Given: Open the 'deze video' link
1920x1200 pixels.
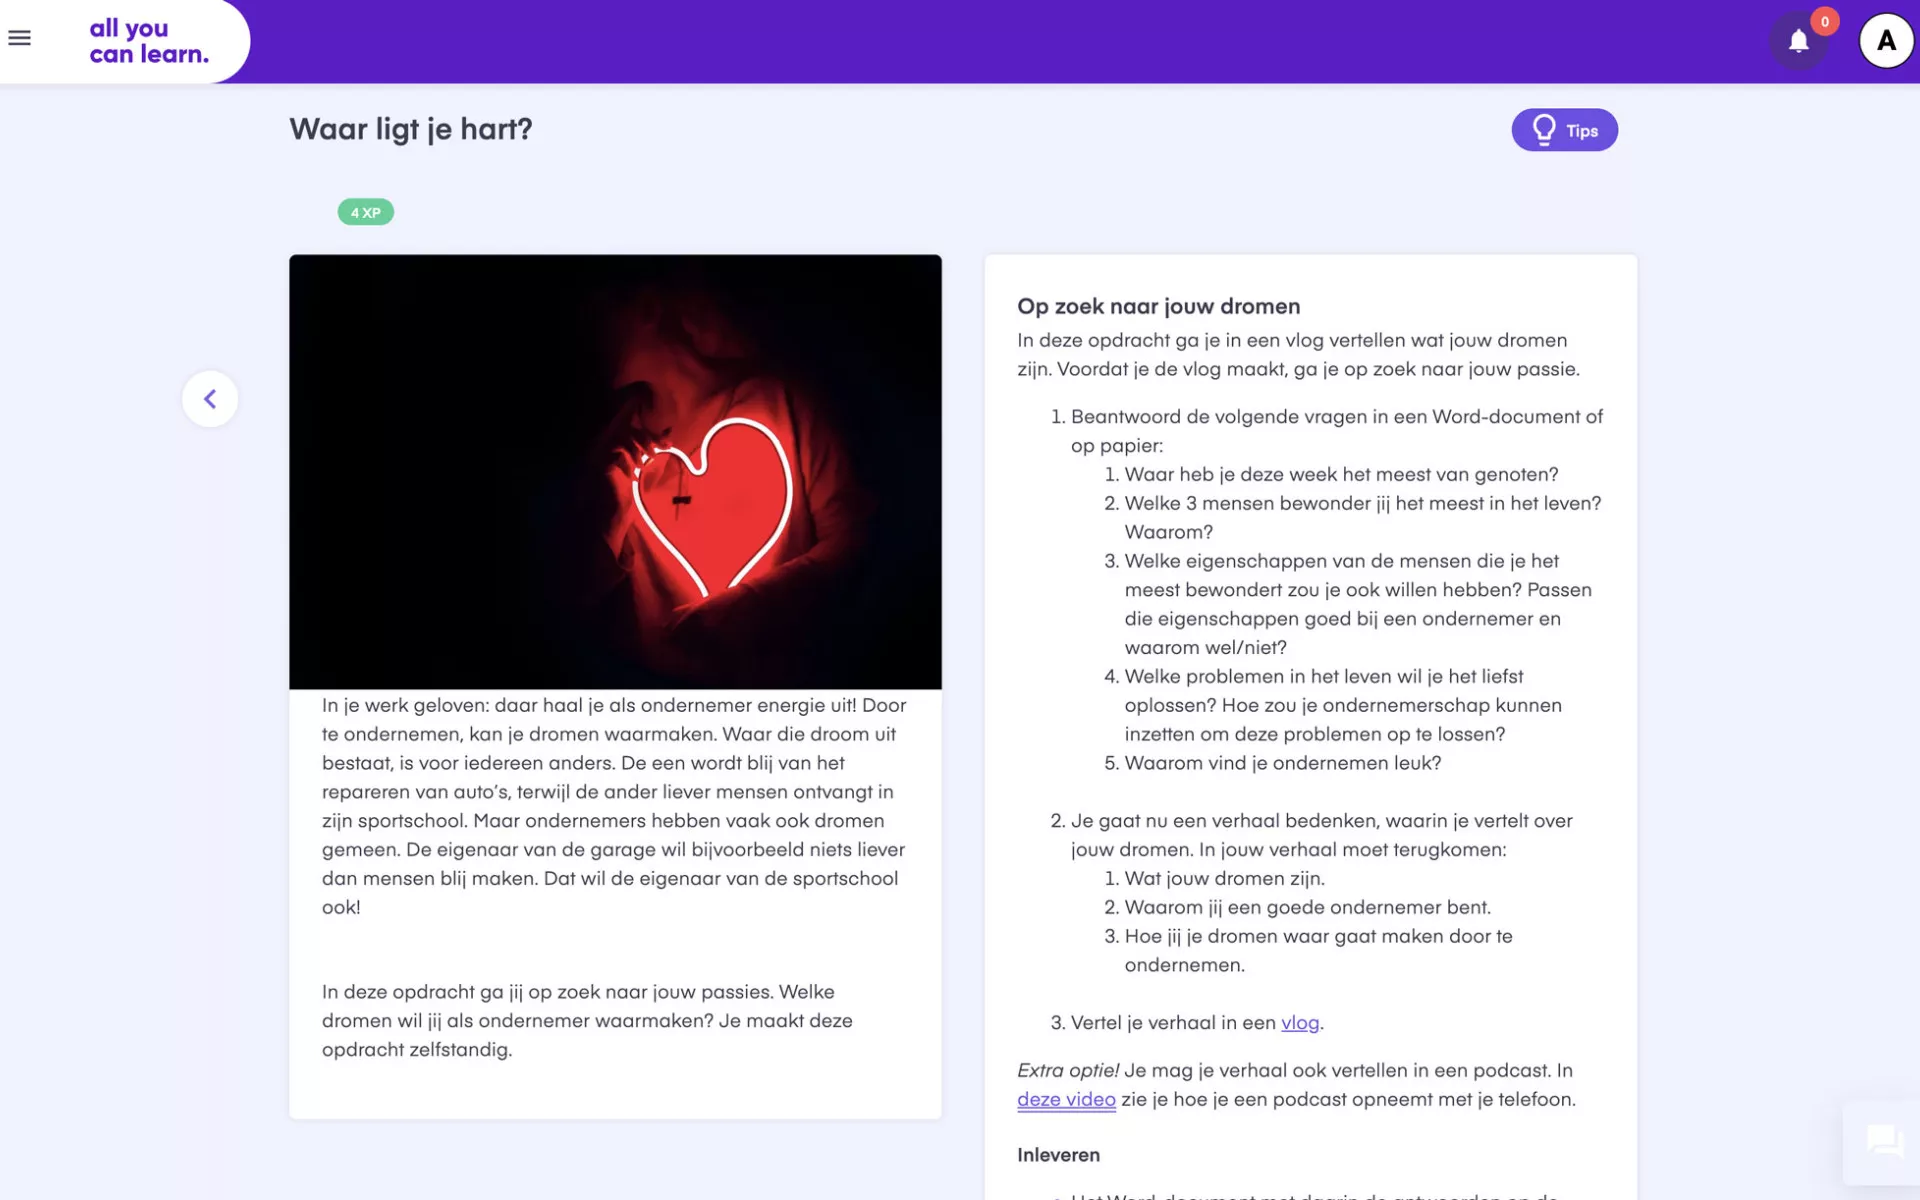Looking at the screenshot, I should pyautogui.click(x=1066, y=1100).
